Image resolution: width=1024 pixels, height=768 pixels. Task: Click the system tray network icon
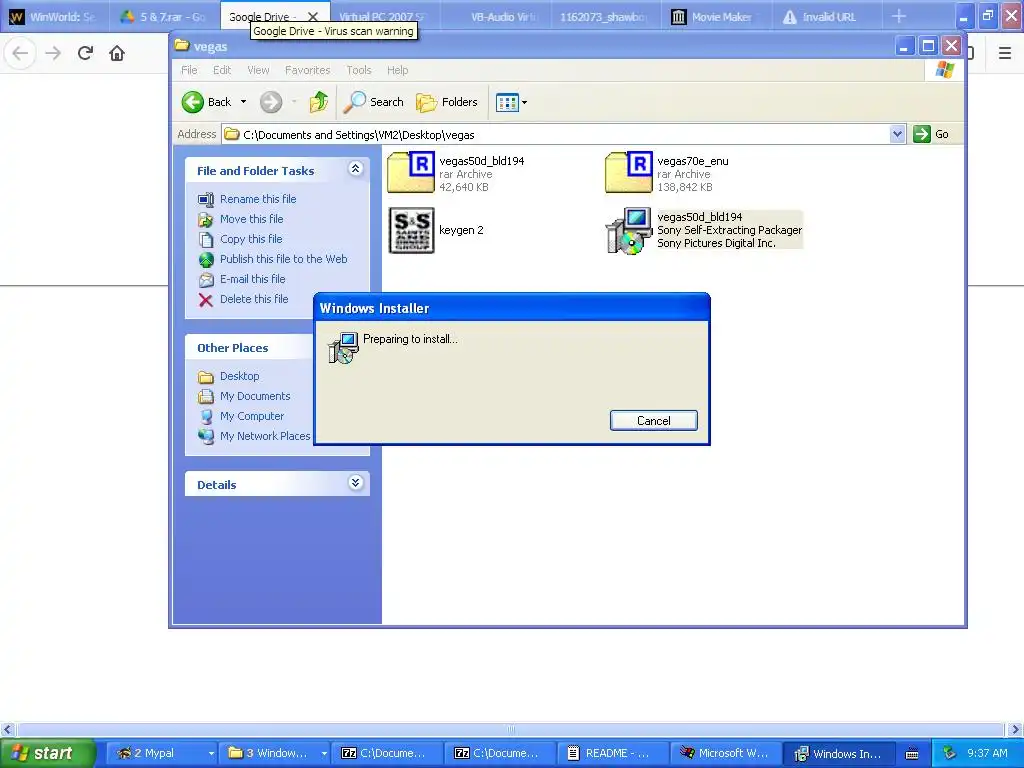[x=950, y=753]
